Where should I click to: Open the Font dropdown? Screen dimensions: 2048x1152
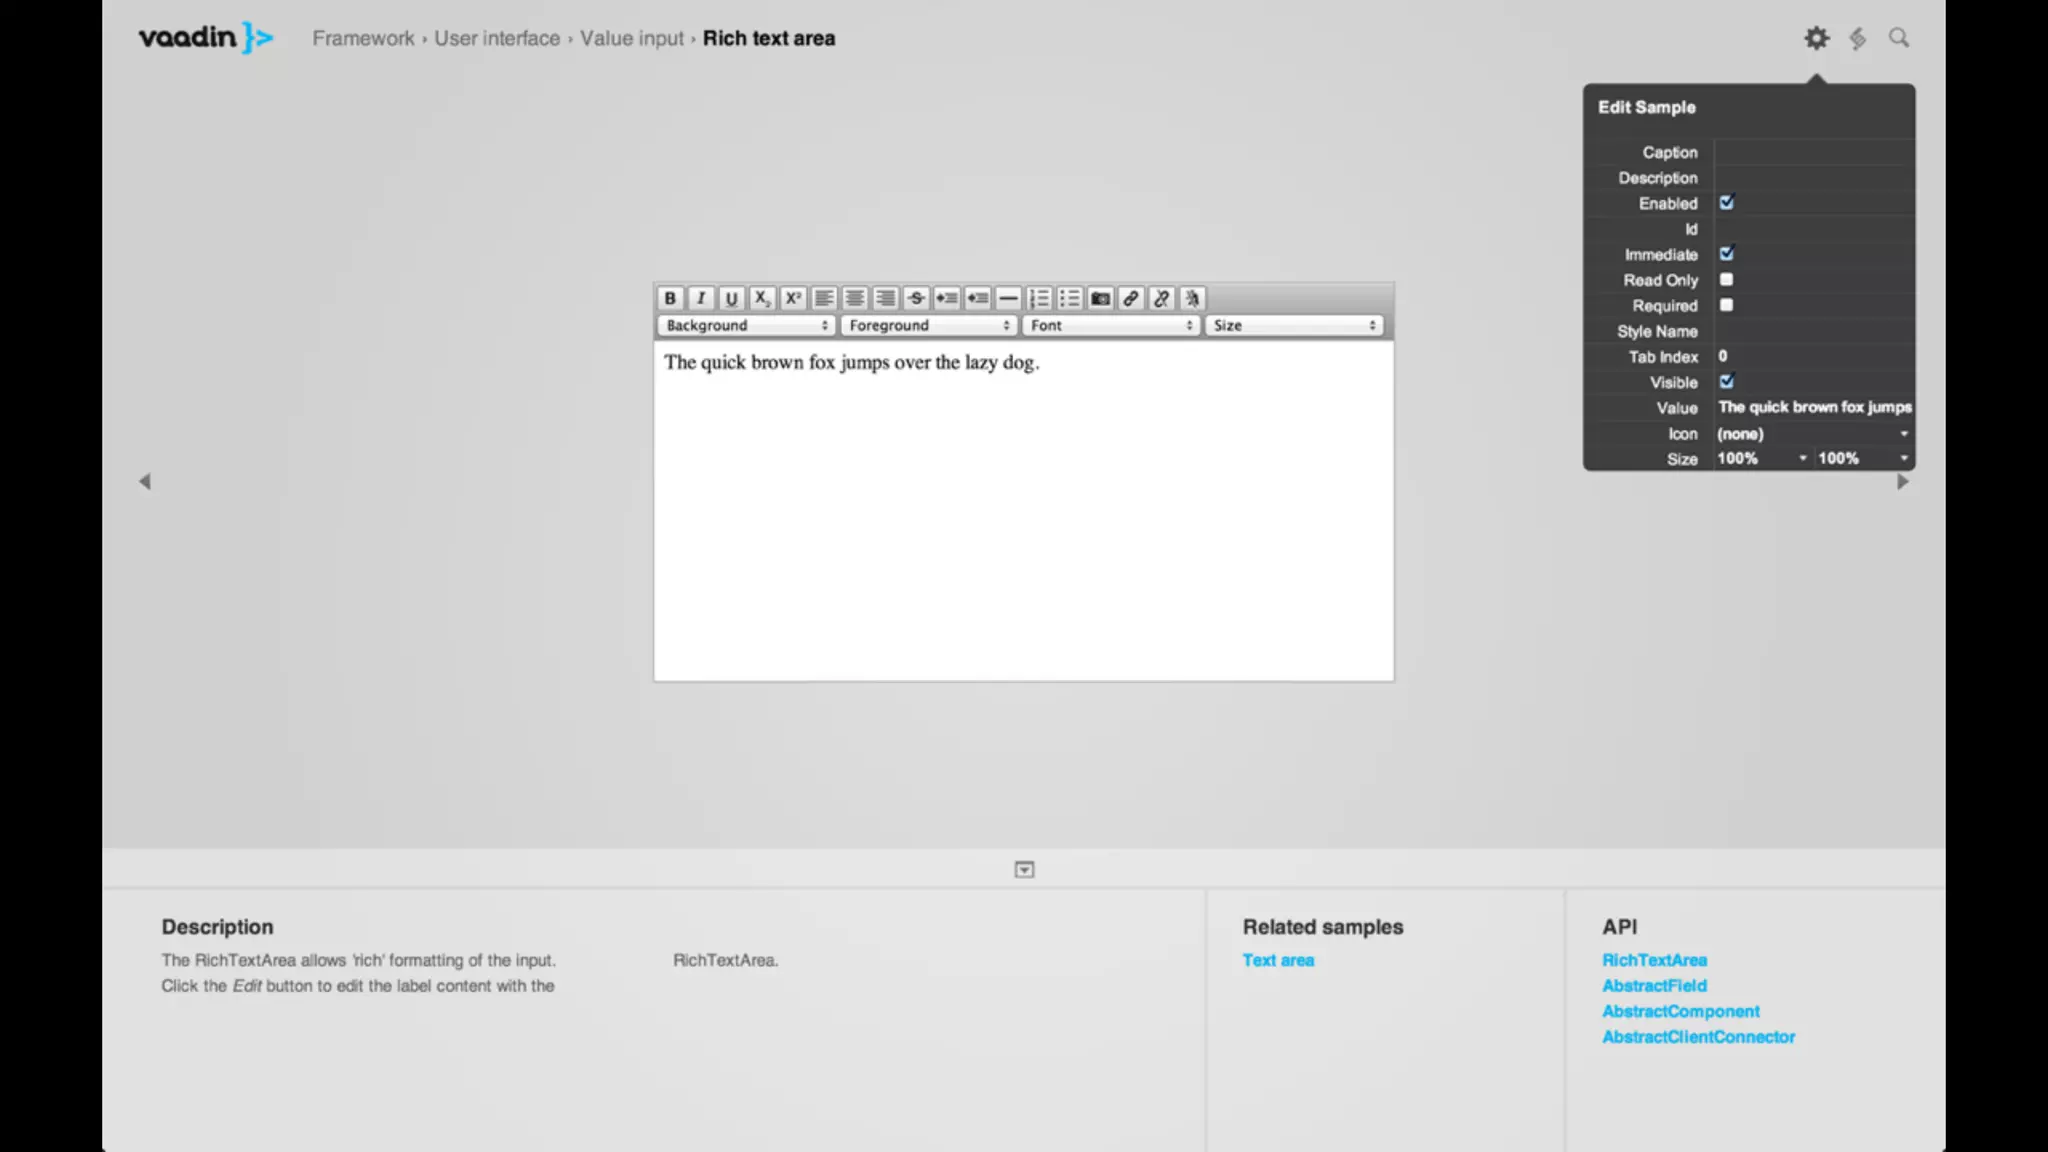1110,325
